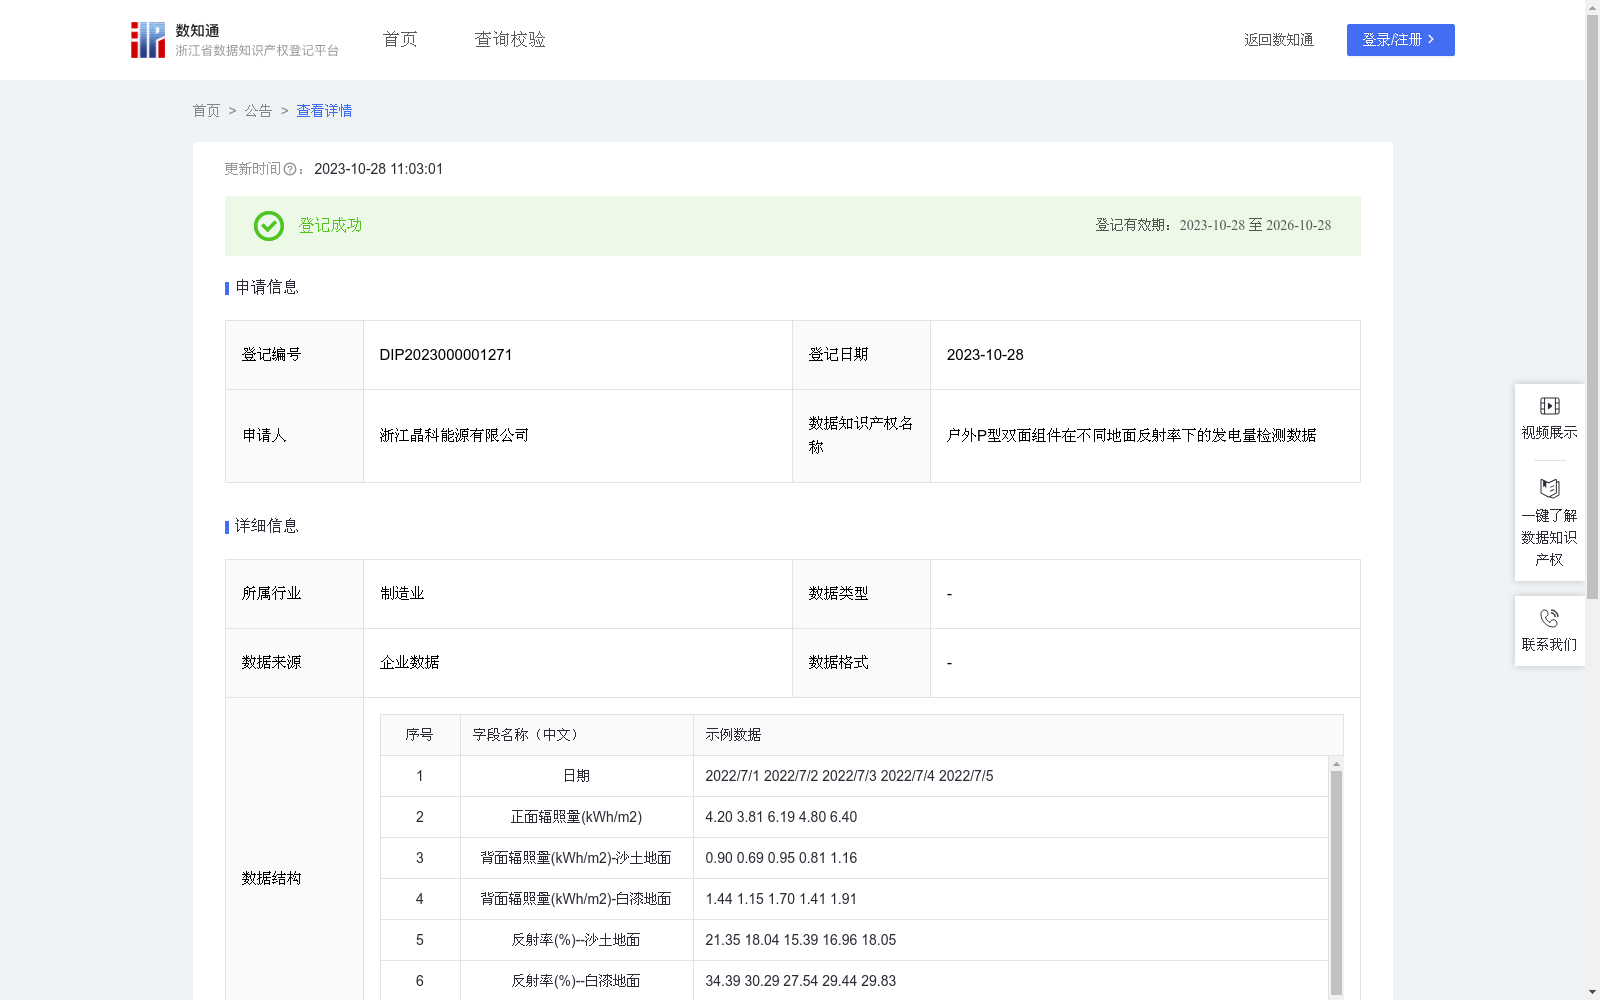Click the 所属行业 label cell
This screenshot has width=1600, height=1000.
[x=294, y=594]
